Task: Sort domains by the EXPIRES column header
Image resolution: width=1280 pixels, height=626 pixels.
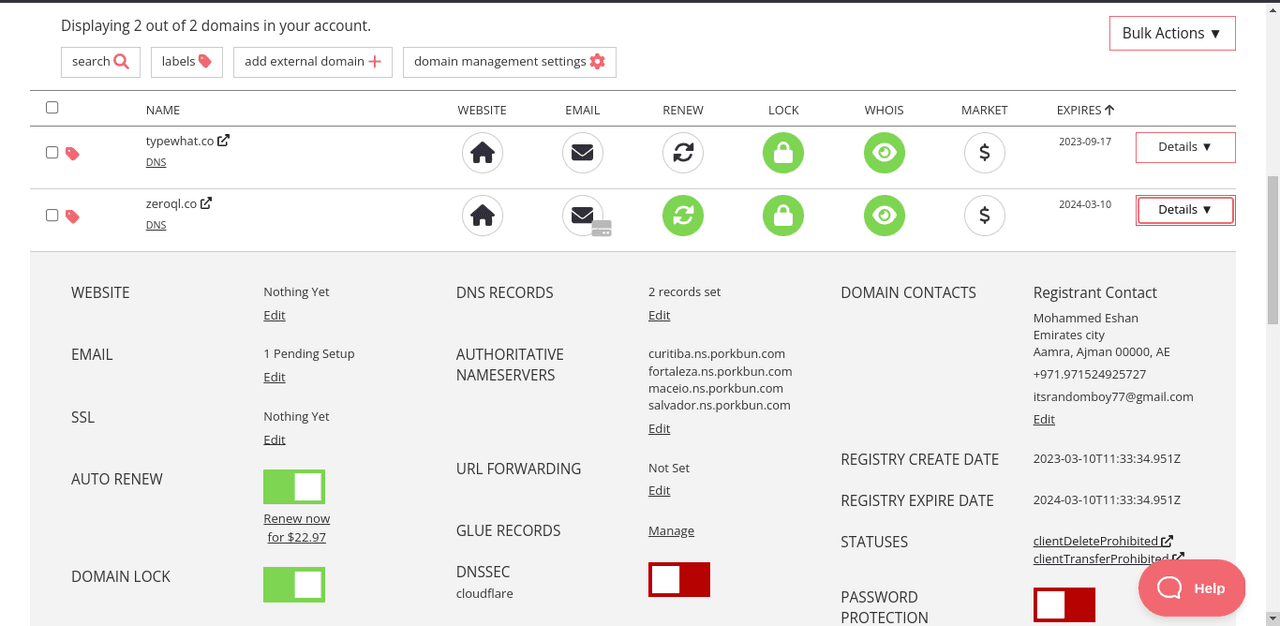Action: pos(1085,110)
